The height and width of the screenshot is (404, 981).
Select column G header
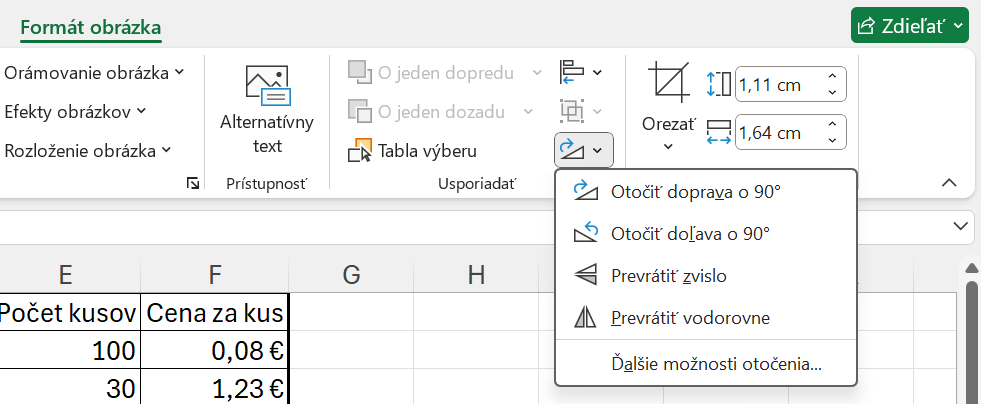351,275
